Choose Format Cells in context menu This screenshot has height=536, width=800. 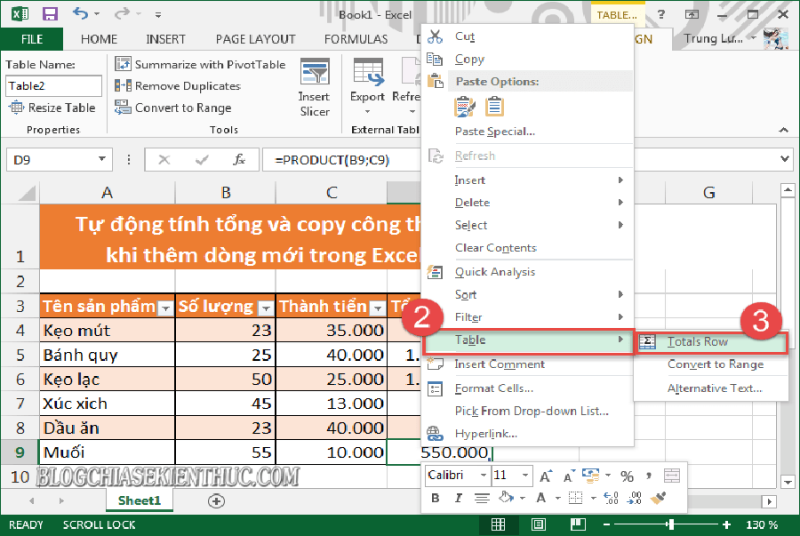494,389
